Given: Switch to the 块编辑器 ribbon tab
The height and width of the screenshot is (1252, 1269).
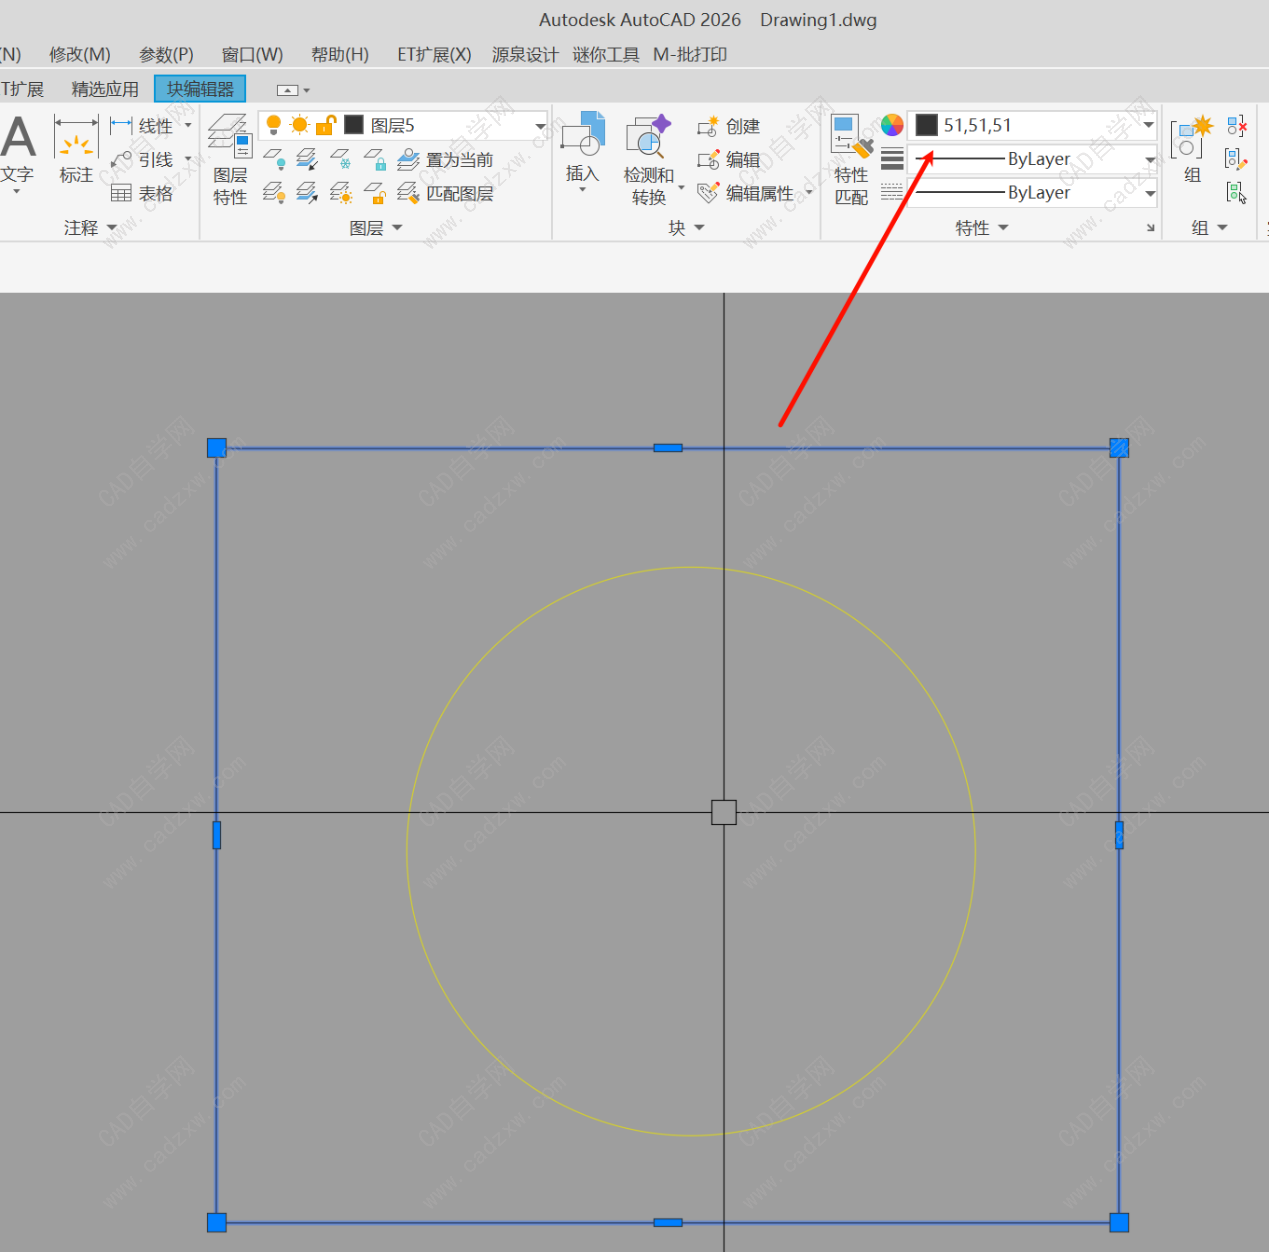Looking at the screenshot, I should point(200,89).
